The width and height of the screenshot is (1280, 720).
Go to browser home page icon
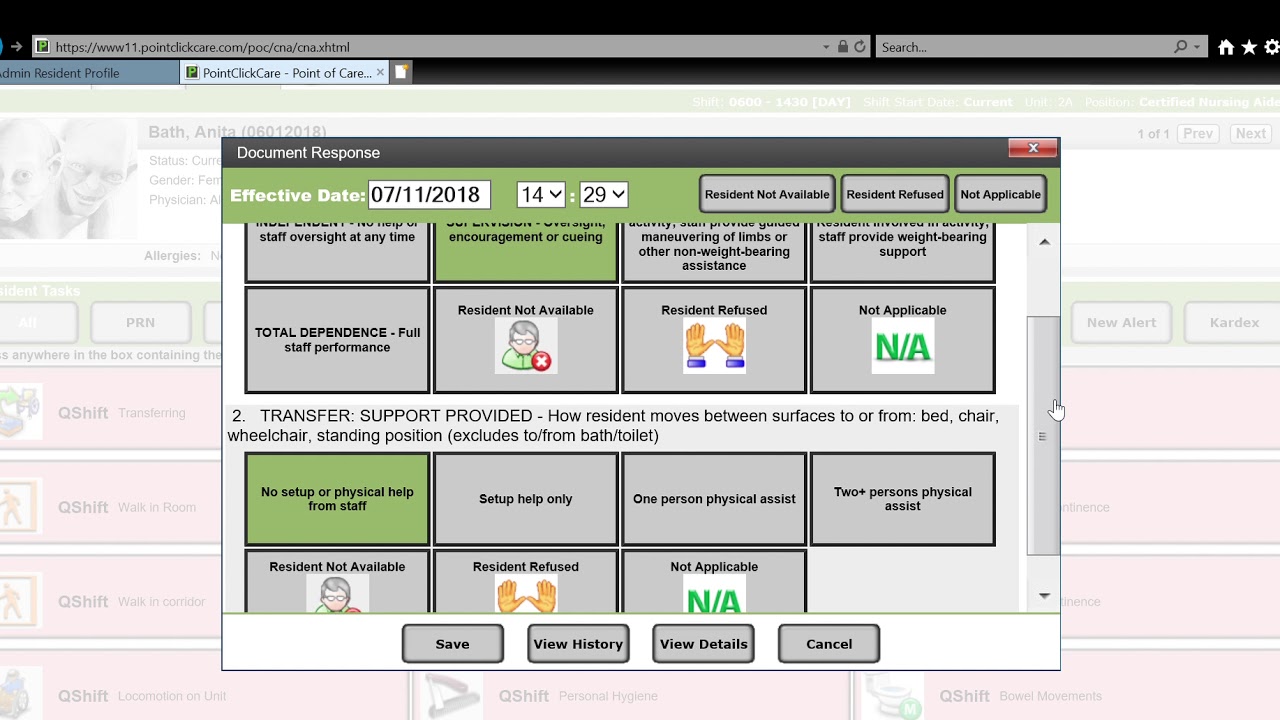[1226, 47]
